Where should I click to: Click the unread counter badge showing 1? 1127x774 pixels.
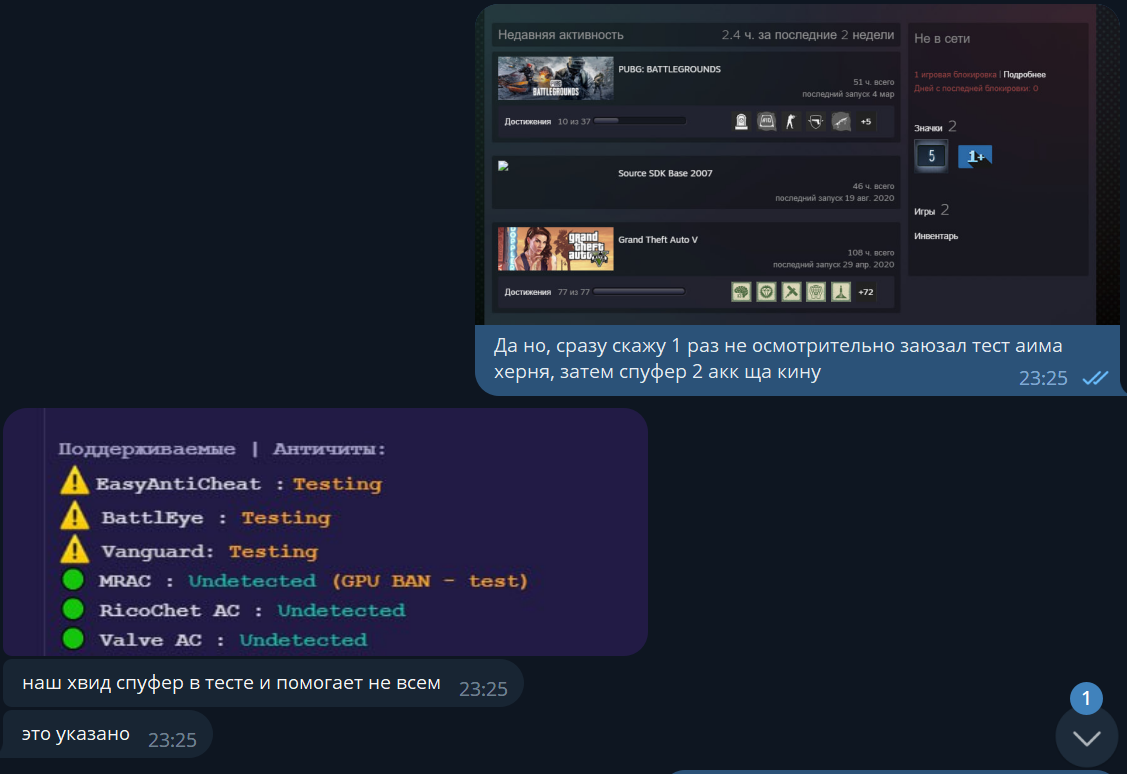[1086, 698]
